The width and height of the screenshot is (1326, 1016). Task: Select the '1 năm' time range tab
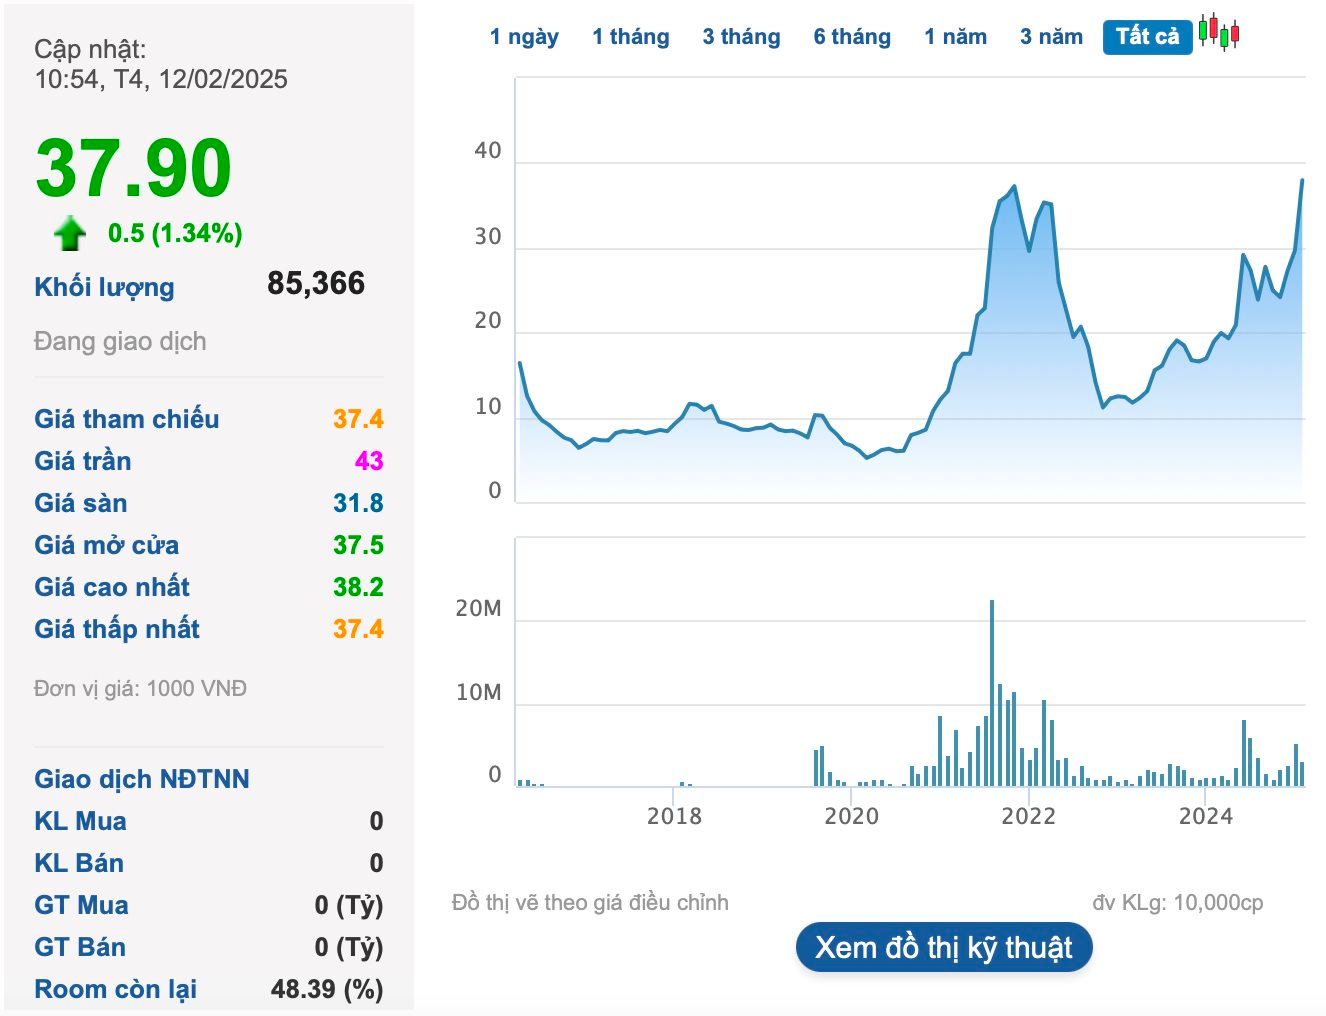[955, 37]
